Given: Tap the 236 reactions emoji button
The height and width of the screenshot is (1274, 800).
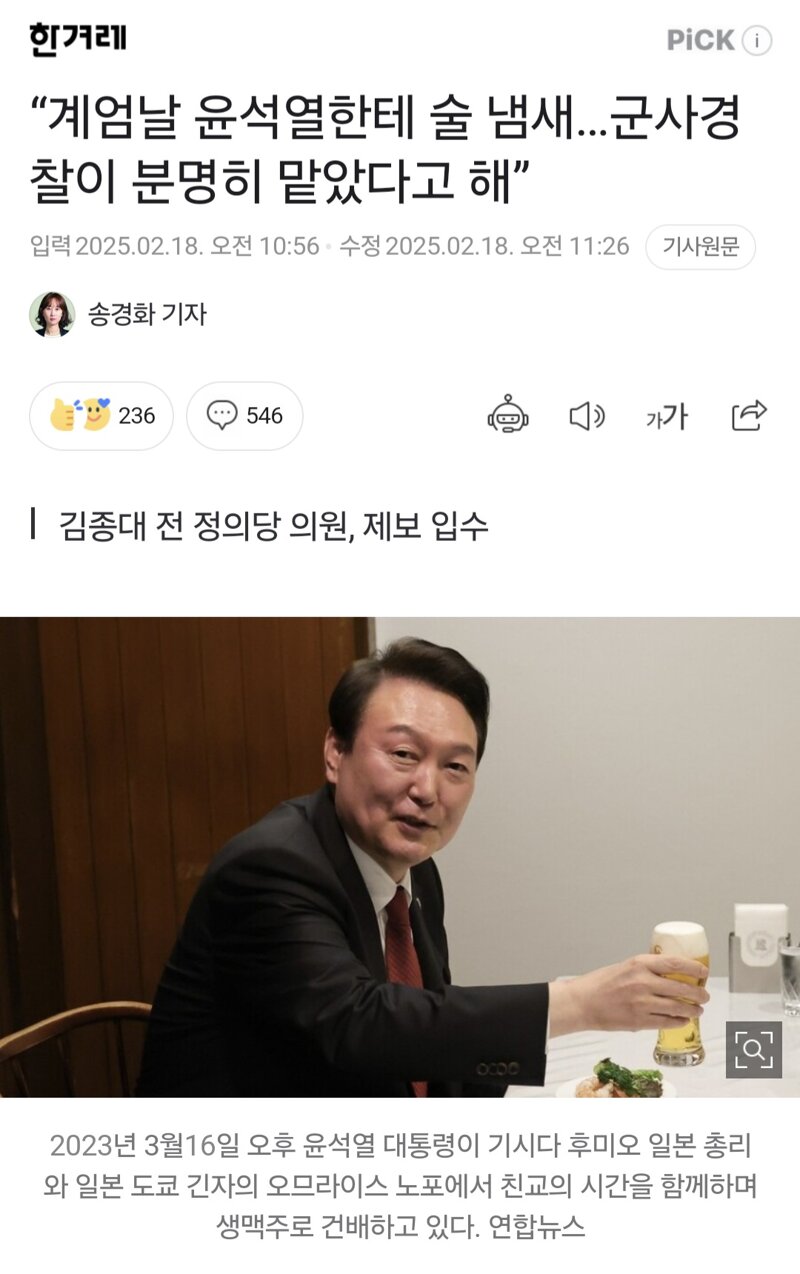Looking at the screenshot, I should [102, 415].
